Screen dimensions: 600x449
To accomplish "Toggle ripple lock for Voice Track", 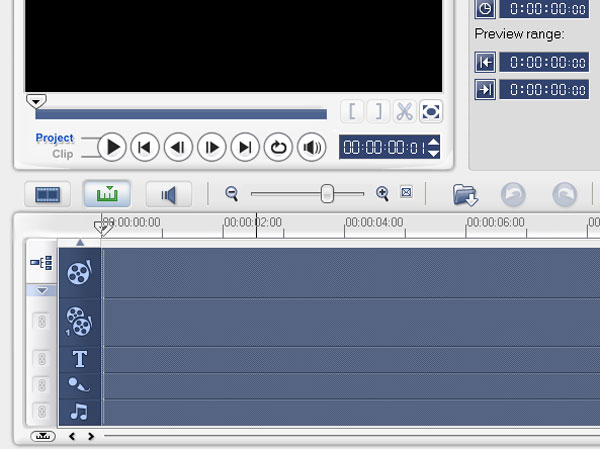I will [42, 385].
